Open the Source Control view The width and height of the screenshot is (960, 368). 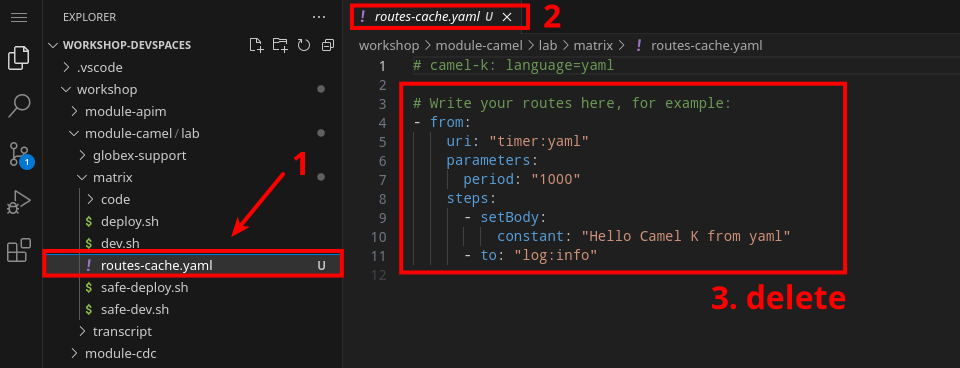(19, 155)
